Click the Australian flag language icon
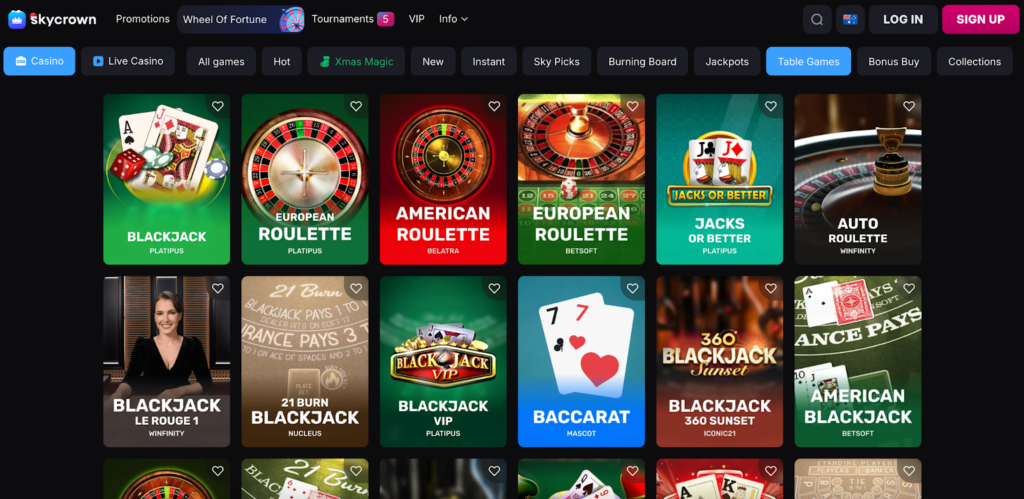1024x499 pixels. click(850, 20)
